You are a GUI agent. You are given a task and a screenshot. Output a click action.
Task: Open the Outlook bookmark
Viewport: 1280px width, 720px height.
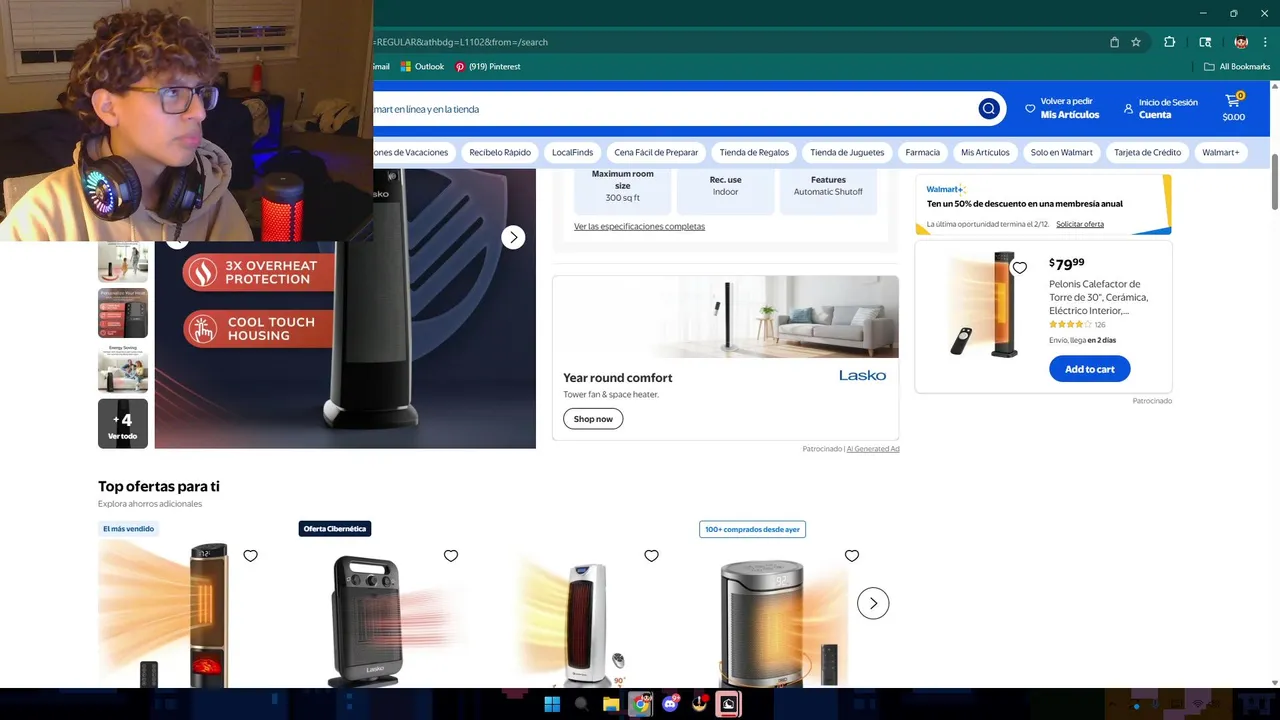coord(422,67)
